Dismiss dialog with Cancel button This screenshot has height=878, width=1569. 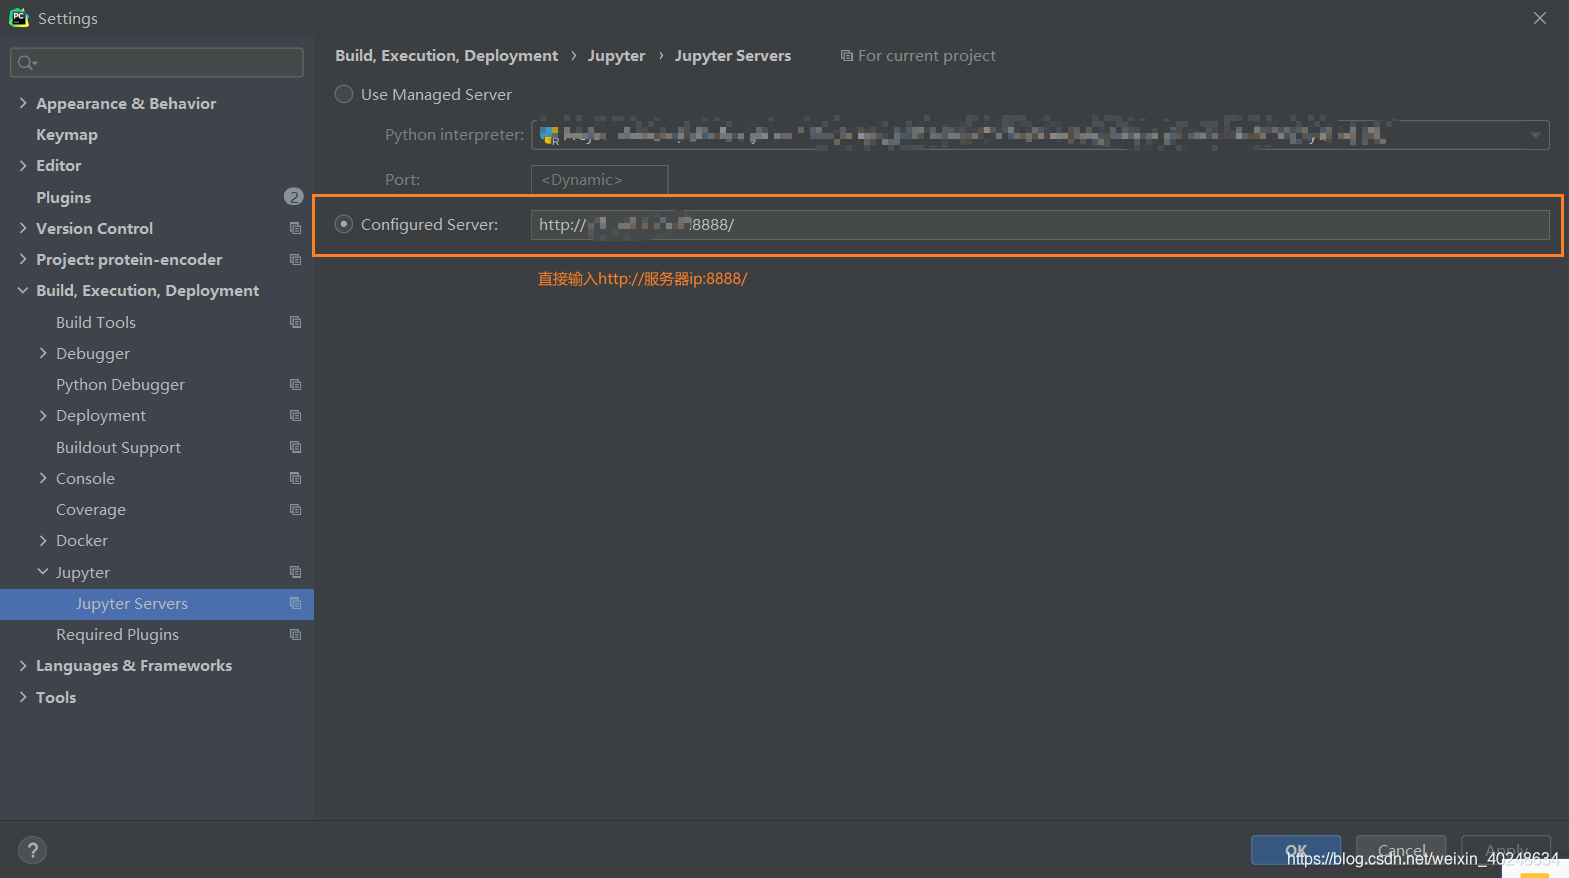click(1401, 850)
